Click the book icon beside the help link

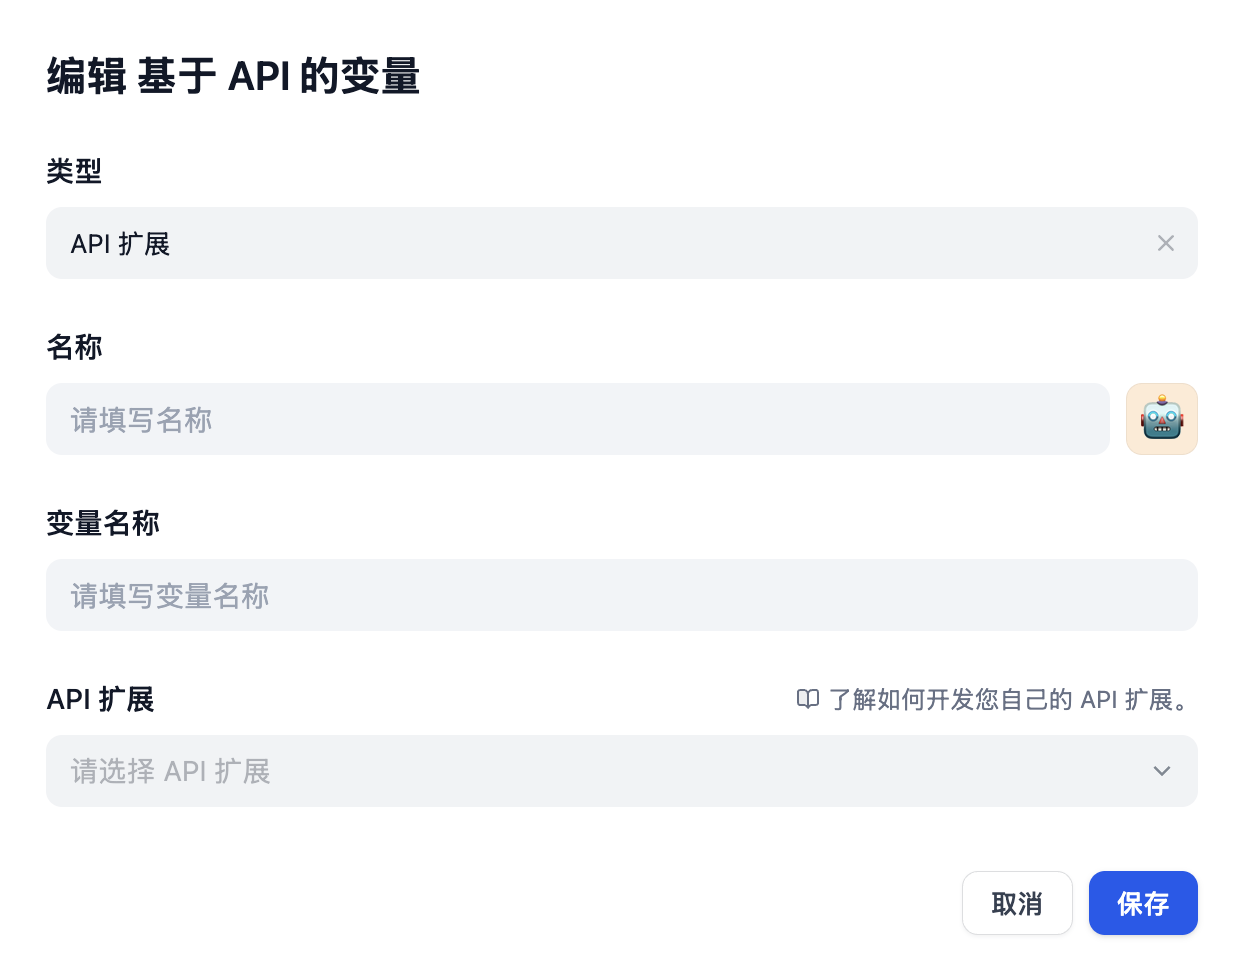[x=808, y=699]
